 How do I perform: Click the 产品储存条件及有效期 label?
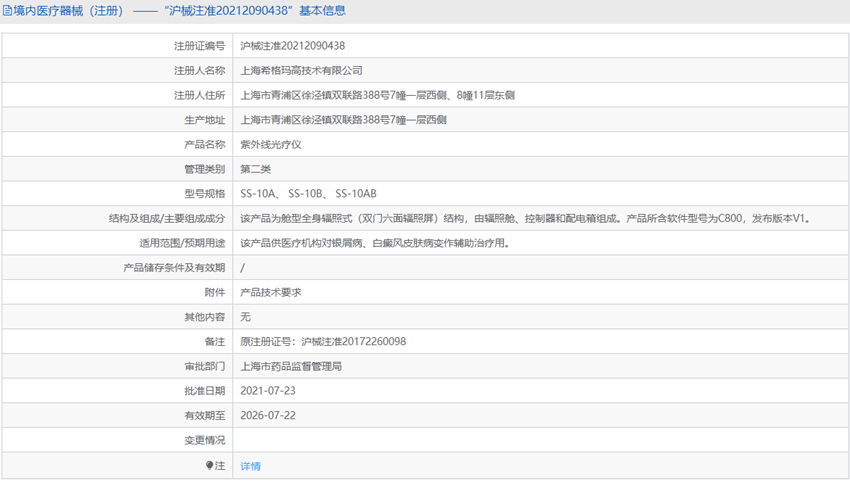point(174,268)
